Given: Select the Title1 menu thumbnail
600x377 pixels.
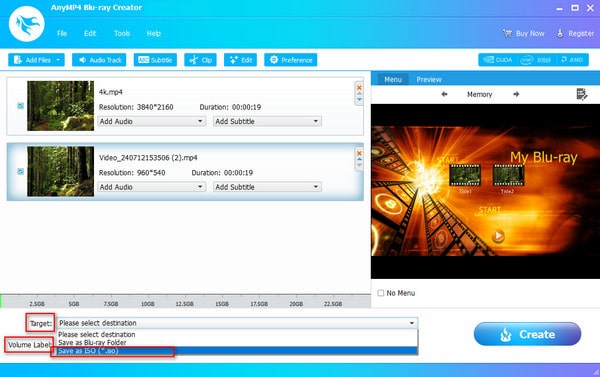Looking at the screenshot, I should pos(465,176).
